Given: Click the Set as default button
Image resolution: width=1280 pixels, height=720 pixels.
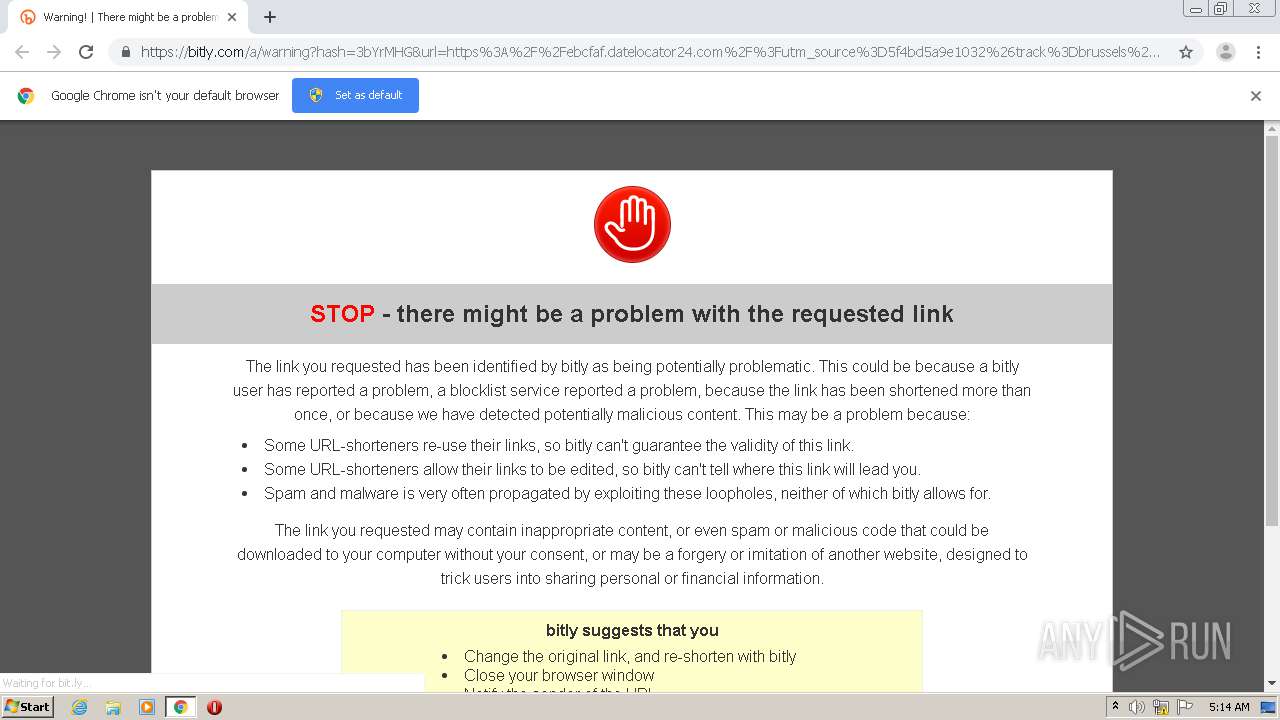Looking at the screenshot, I should click(x=355, y=95).
